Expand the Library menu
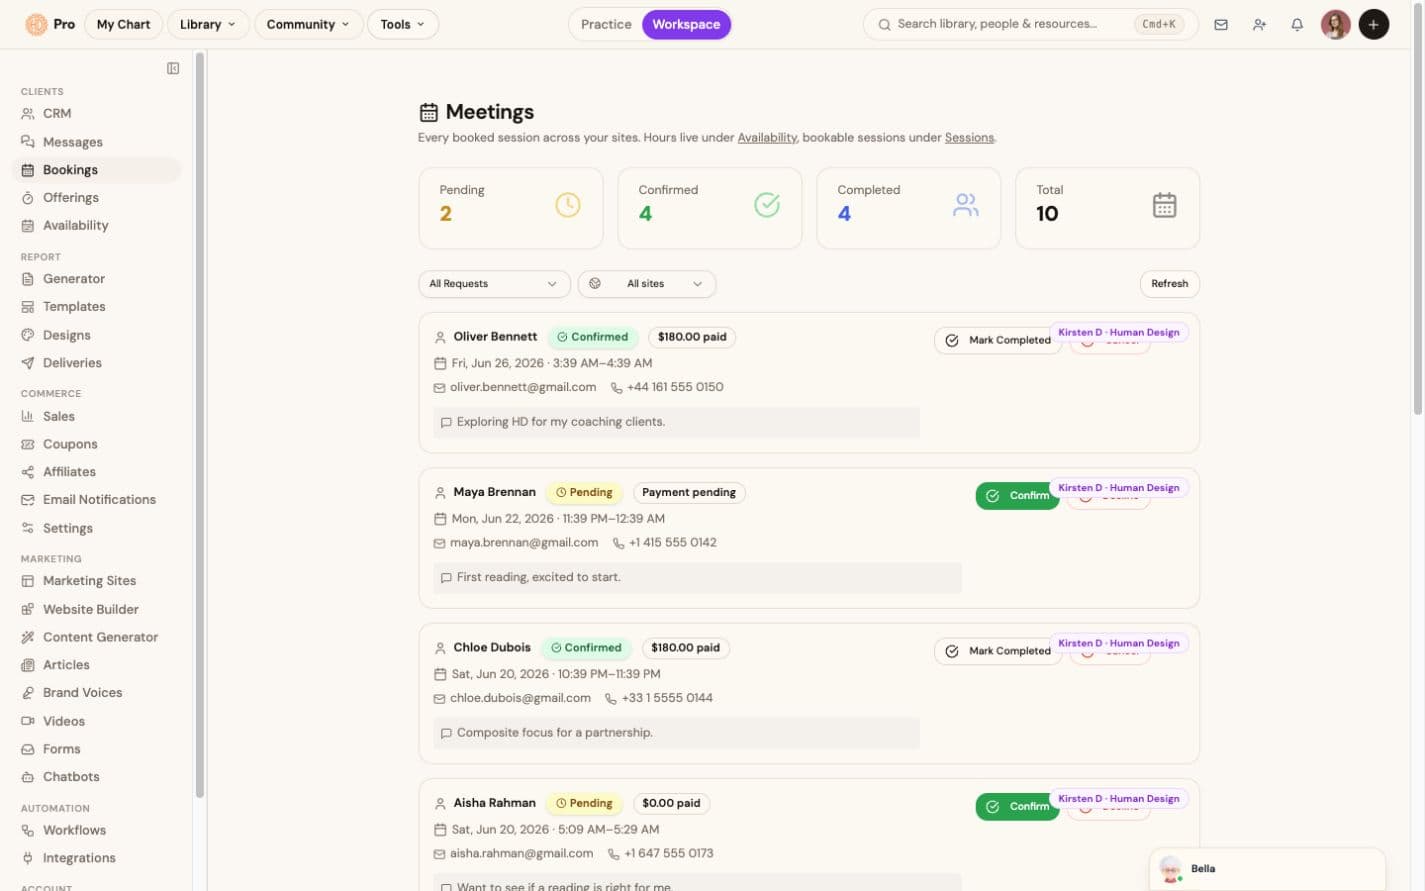Screen dimensions: 1425x891 point(208,24)
